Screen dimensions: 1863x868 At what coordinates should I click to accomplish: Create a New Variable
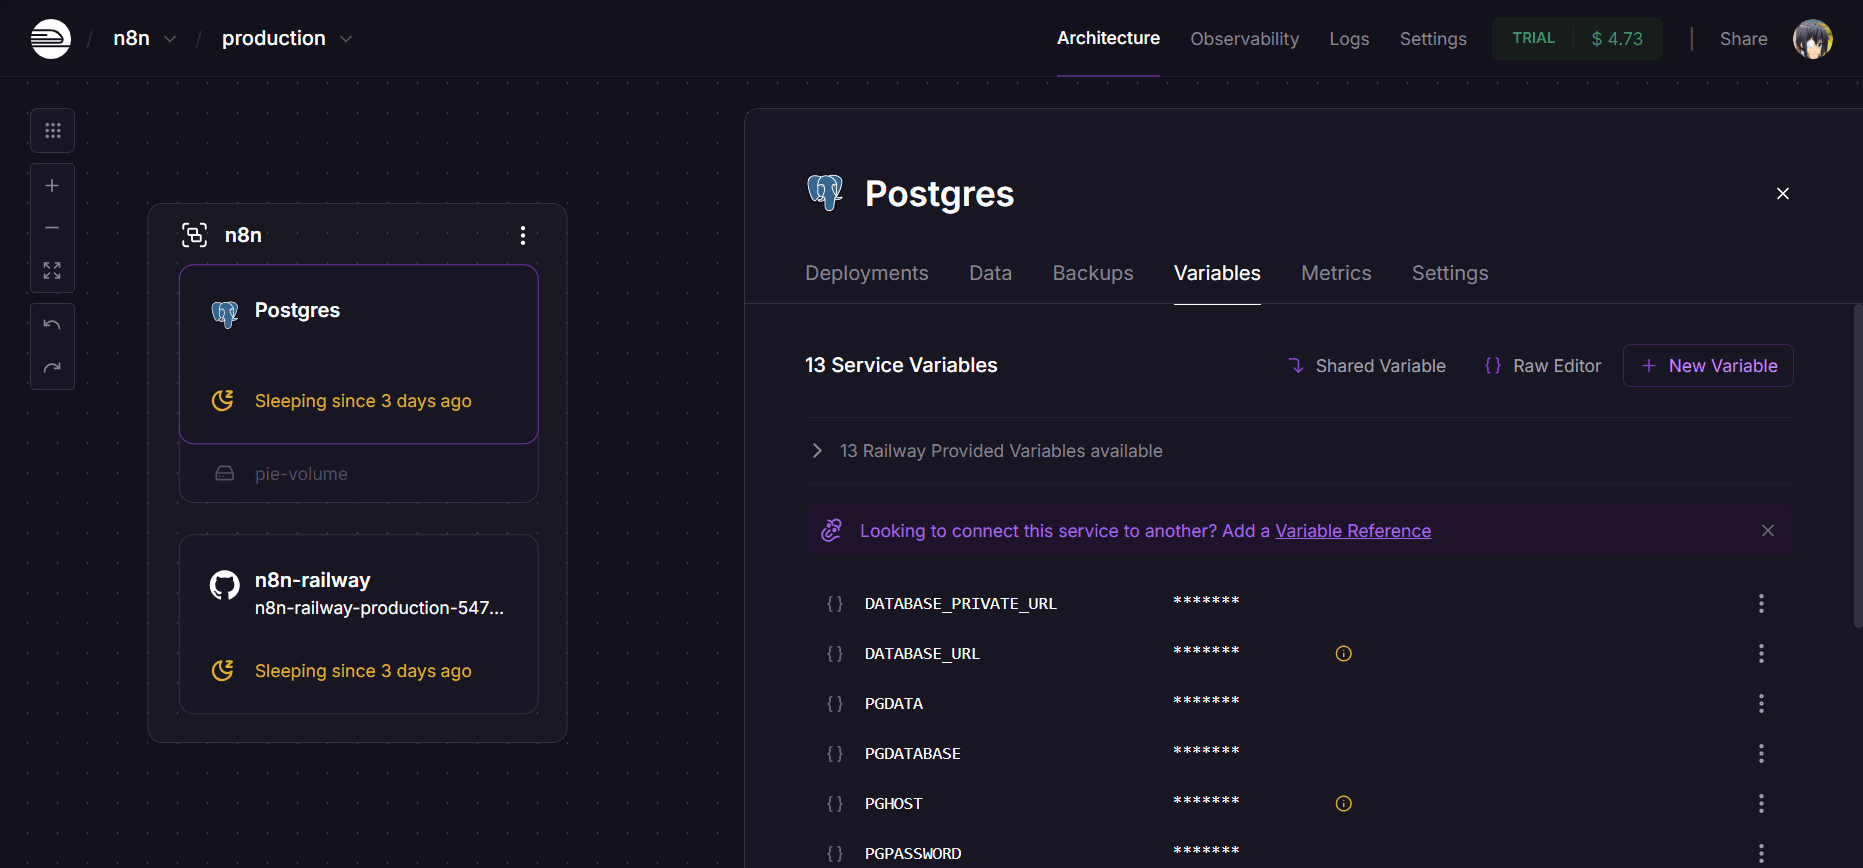tap(1708, 366)
